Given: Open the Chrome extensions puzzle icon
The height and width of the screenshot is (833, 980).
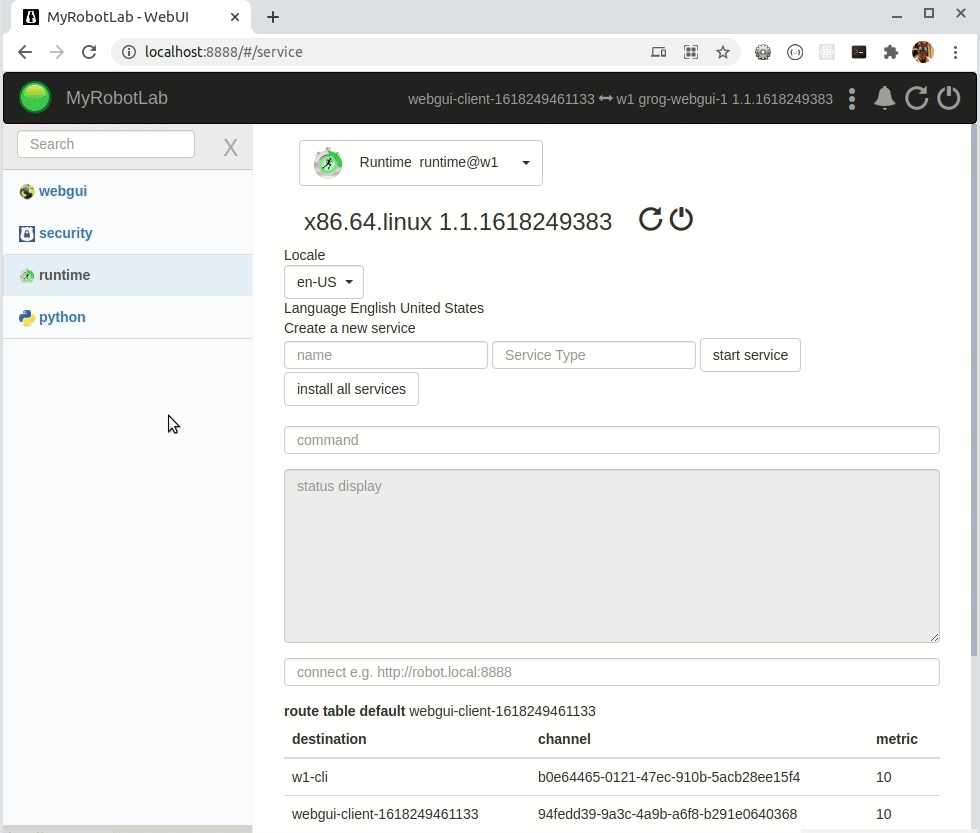Looking at the screenshot, I should click(890, 52).
